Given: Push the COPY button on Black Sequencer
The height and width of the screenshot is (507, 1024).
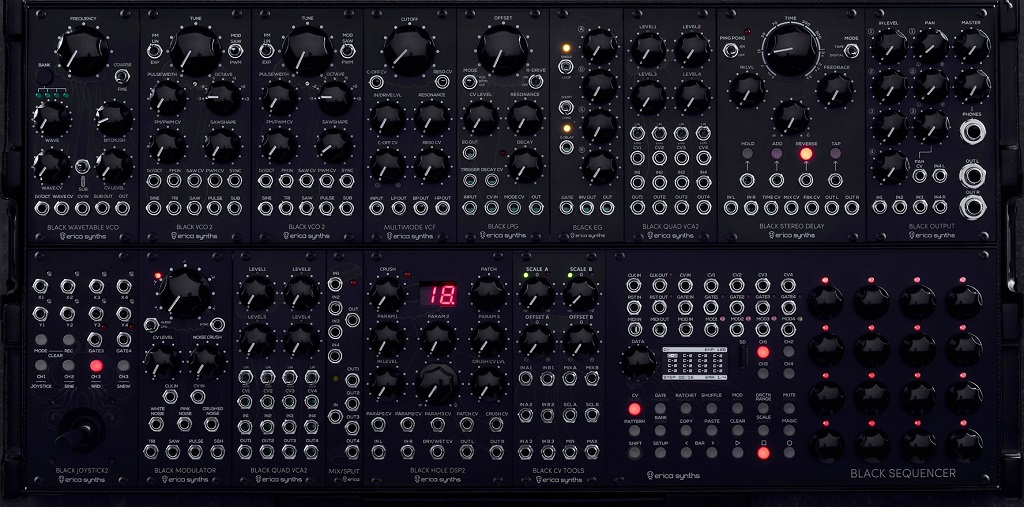Looking at the screenshot, I should tap(686, 431).
